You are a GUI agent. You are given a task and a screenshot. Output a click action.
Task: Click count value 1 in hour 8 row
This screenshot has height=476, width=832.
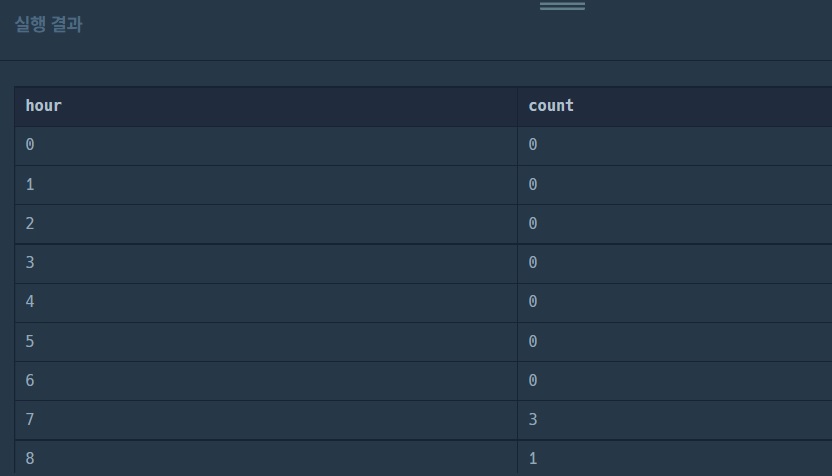(x=675, y=457)
